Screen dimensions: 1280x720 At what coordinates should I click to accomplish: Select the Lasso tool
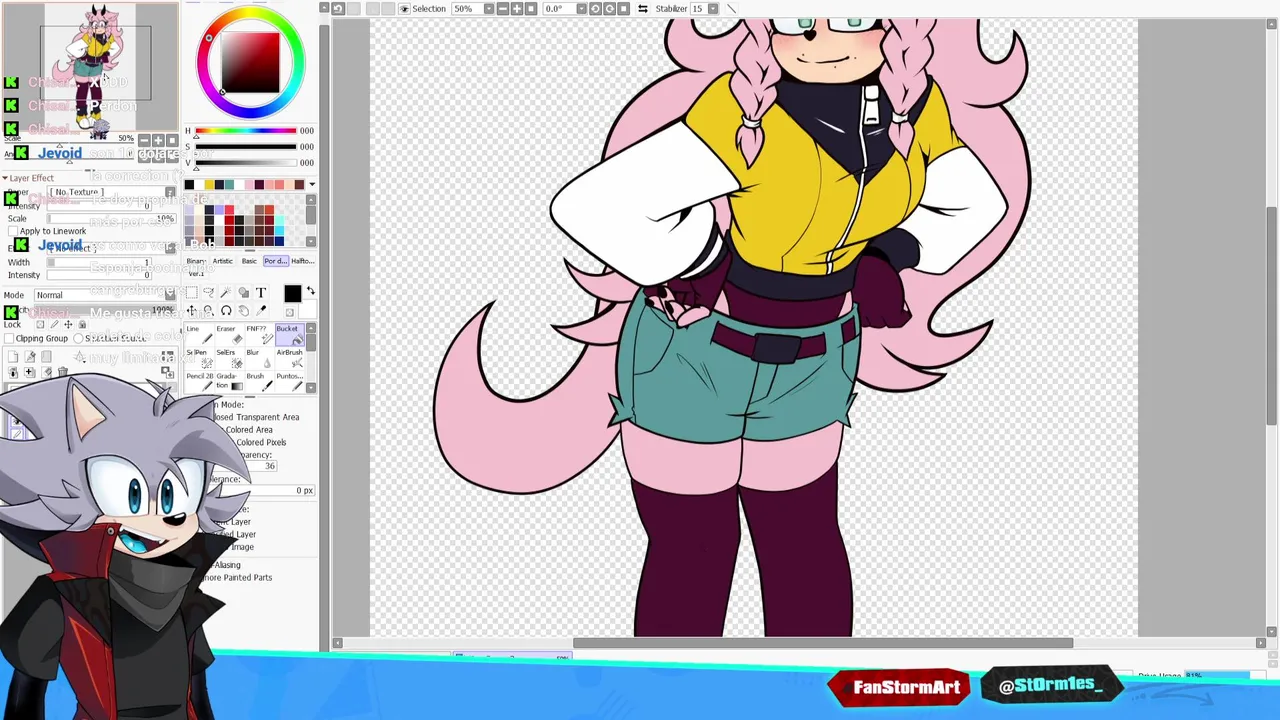pyautogui.click(x=209, y=293)
